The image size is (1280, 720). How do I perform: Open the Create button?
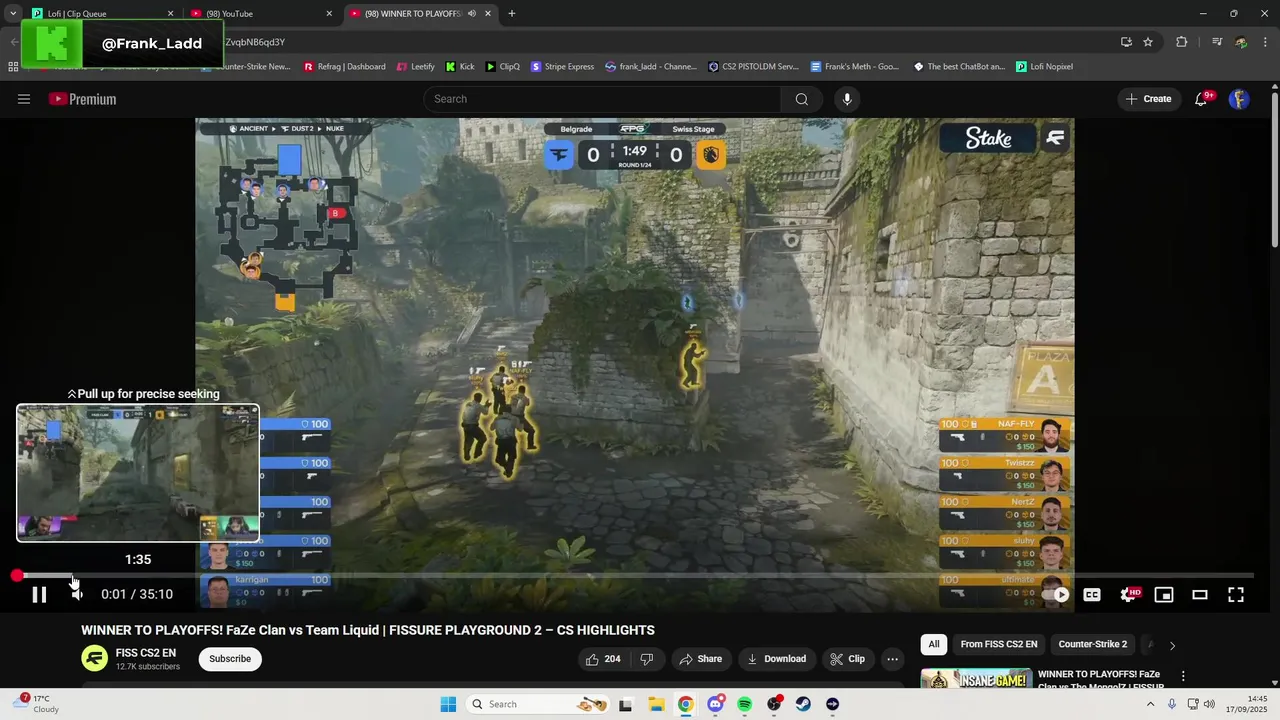(x=1148, y=99)
